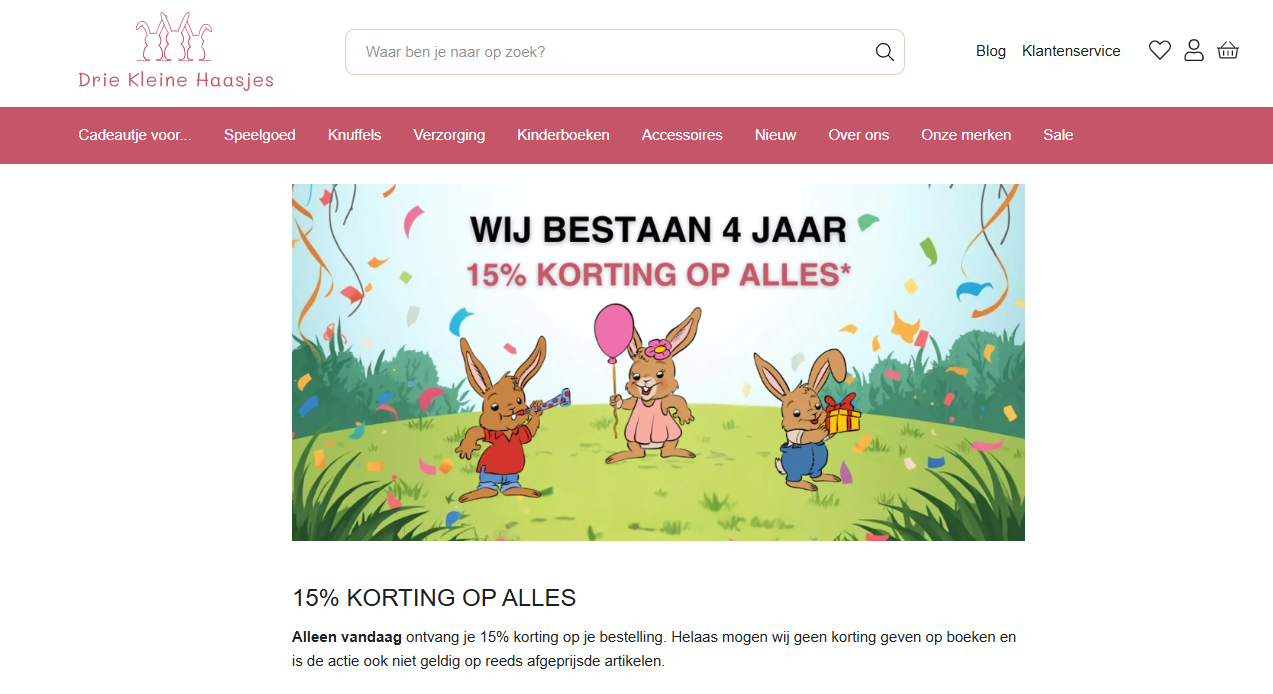Open the wishlist heart icon
This screenshot has height=694, width=1273.
tap(1159, 49)
